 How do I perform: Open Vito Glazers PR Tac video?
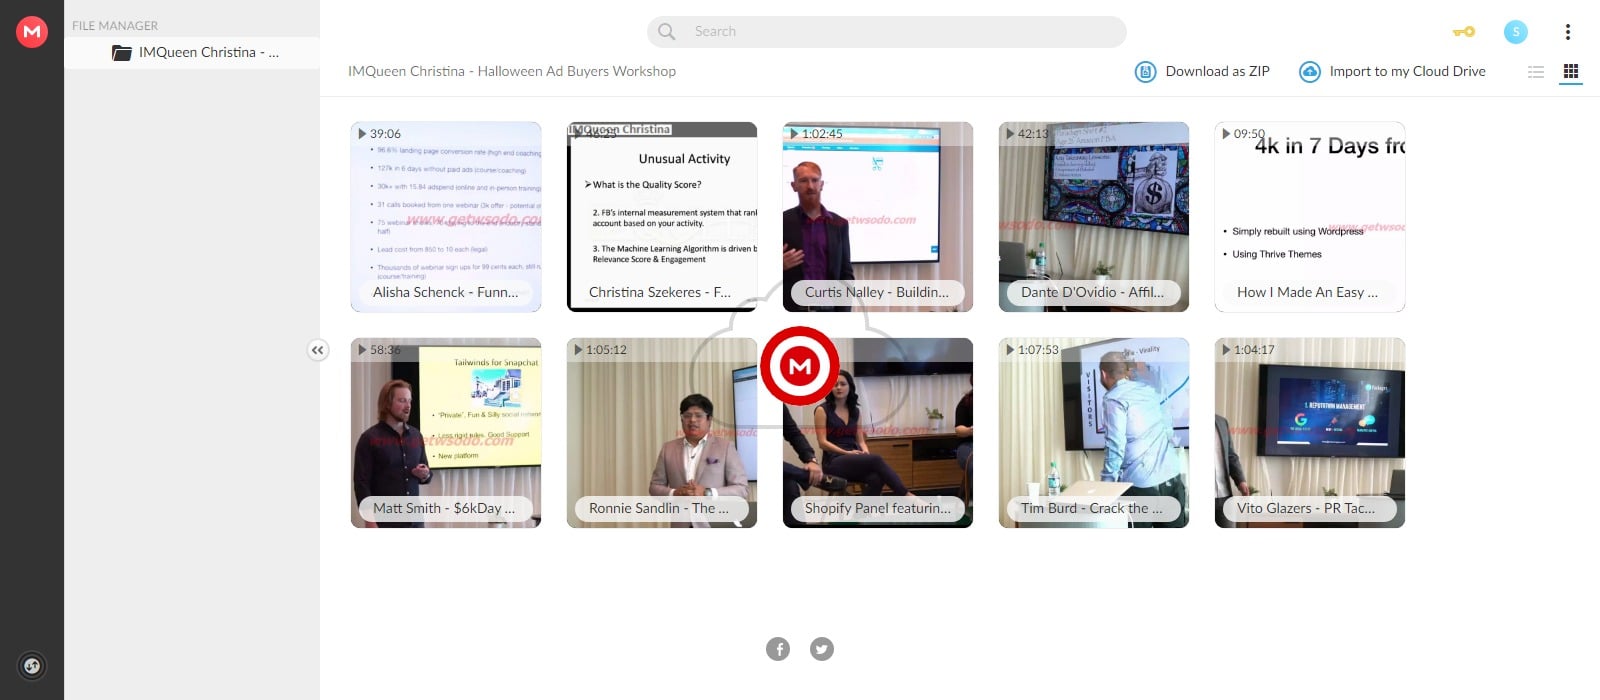(1310, 433)
